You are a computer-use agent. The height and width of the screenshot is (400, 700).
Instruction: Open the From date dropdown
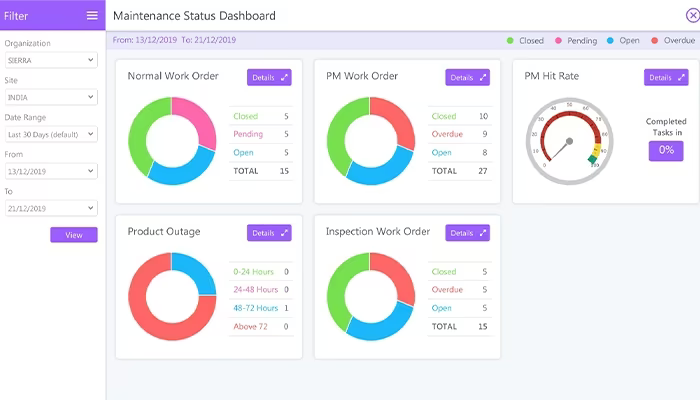tap(51, 171)
